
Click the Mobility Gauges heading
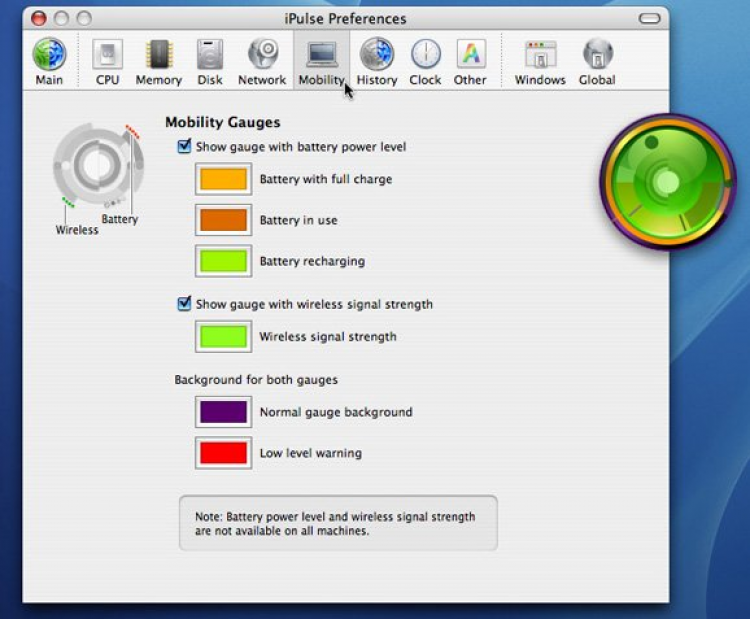click(x=222, y=122)
